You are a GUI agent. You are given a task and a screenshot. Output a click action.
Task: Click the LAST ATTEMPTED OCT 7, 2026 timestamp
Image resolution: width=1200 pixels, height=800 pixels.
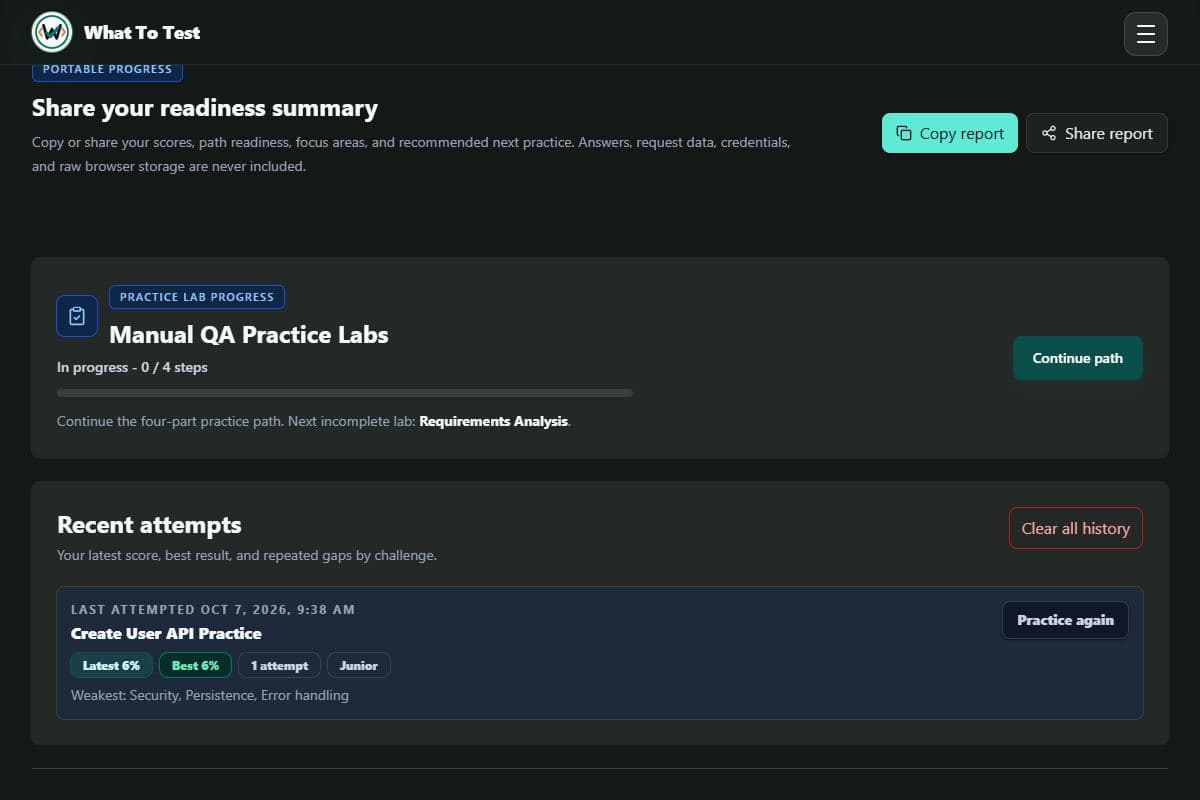coord(213,609)
